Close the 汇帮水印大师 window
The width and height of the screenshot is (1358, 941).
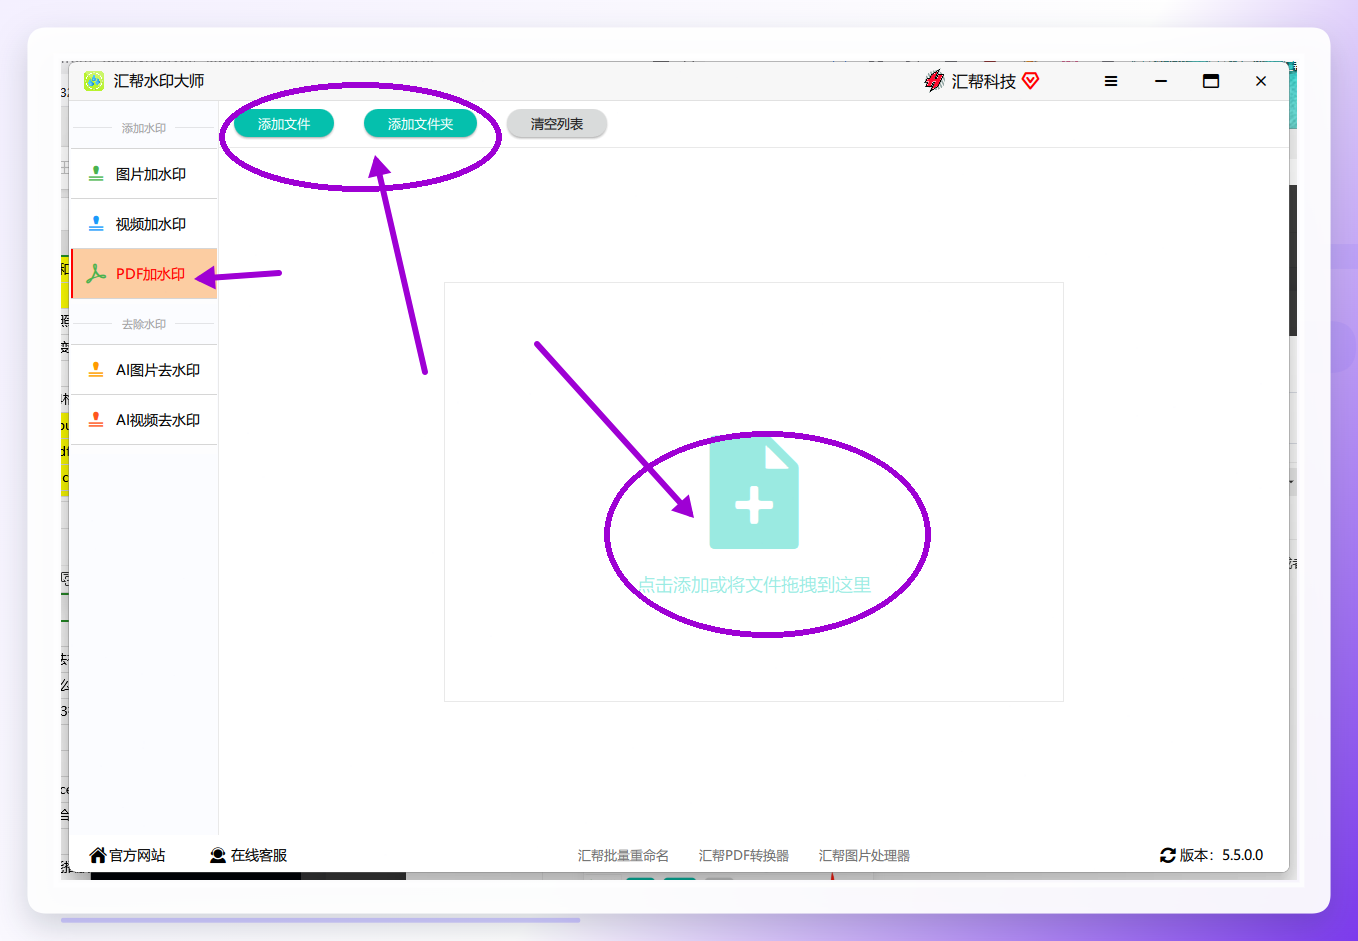pos(1261,81)
